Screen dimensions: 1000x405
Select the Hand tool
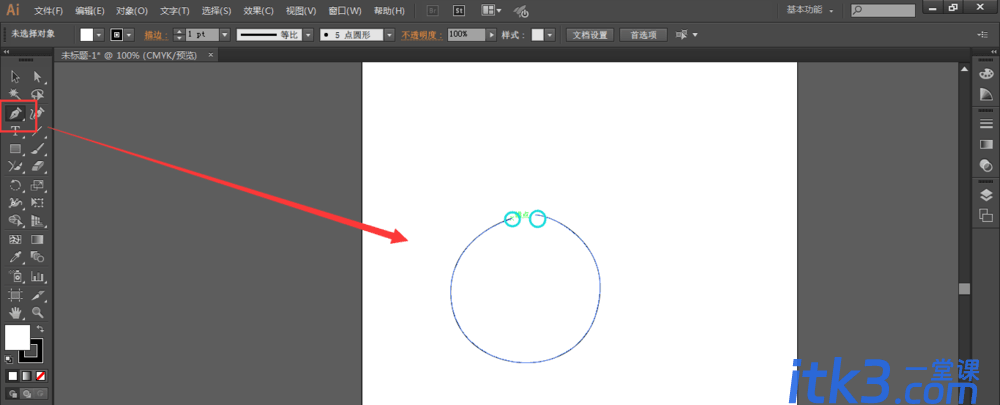coord(15,313)
